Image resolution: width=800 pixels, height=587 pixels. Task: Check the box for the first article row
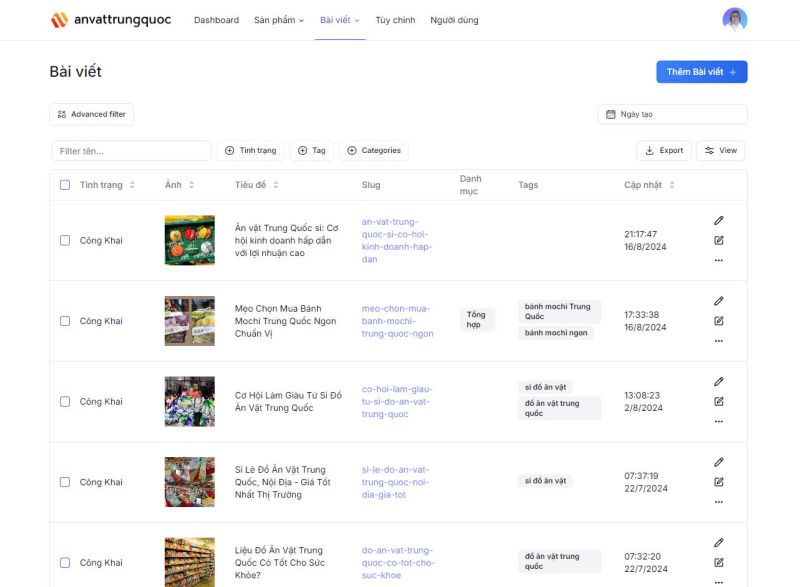tap(65, 241)
